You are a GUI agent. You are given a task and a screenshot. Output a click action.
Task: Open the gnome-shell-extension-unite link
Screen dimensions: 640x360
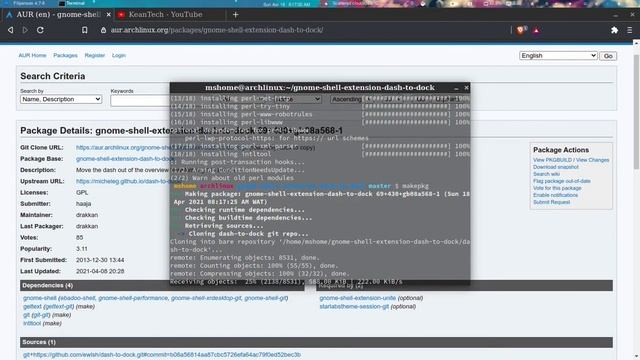(358, 298)
